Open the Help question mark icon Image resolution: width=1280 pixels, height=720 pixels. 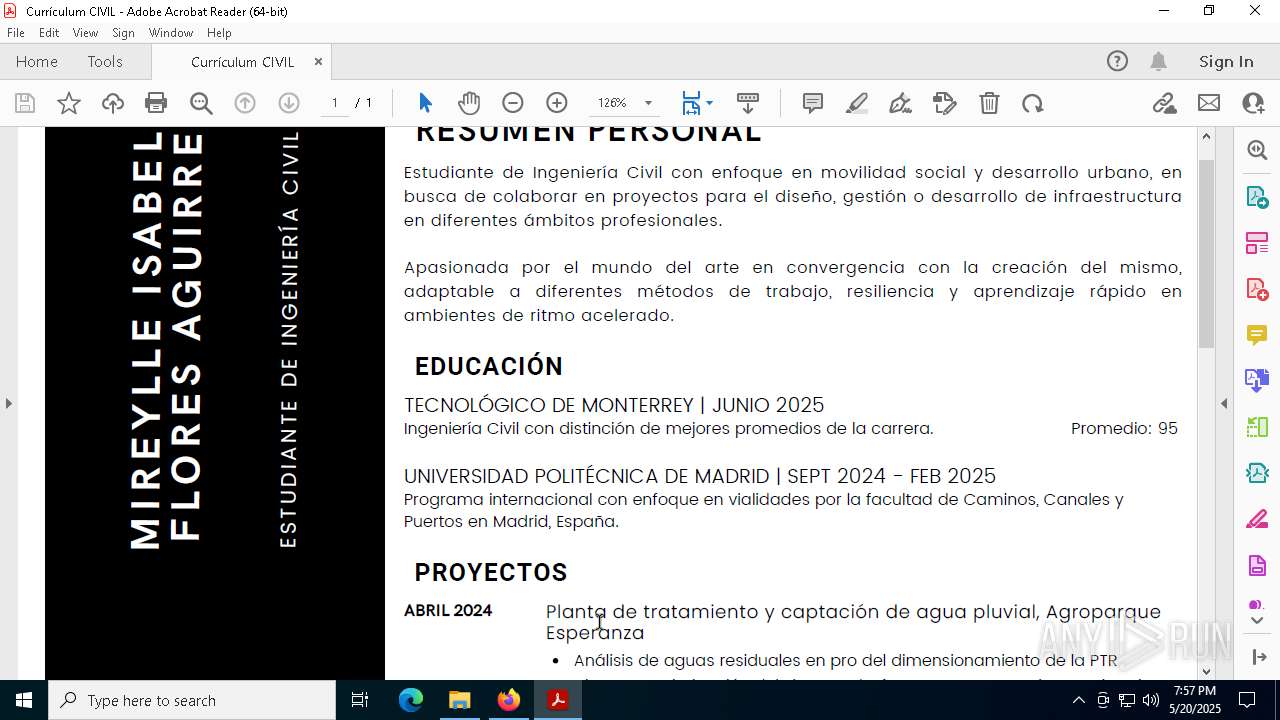pos(1117,61)
